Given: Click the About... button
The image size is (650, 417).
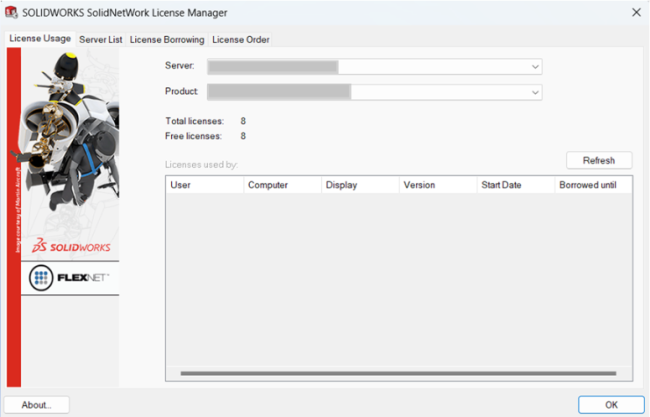Looking at the screenshot, I should (x=37, y=405).
